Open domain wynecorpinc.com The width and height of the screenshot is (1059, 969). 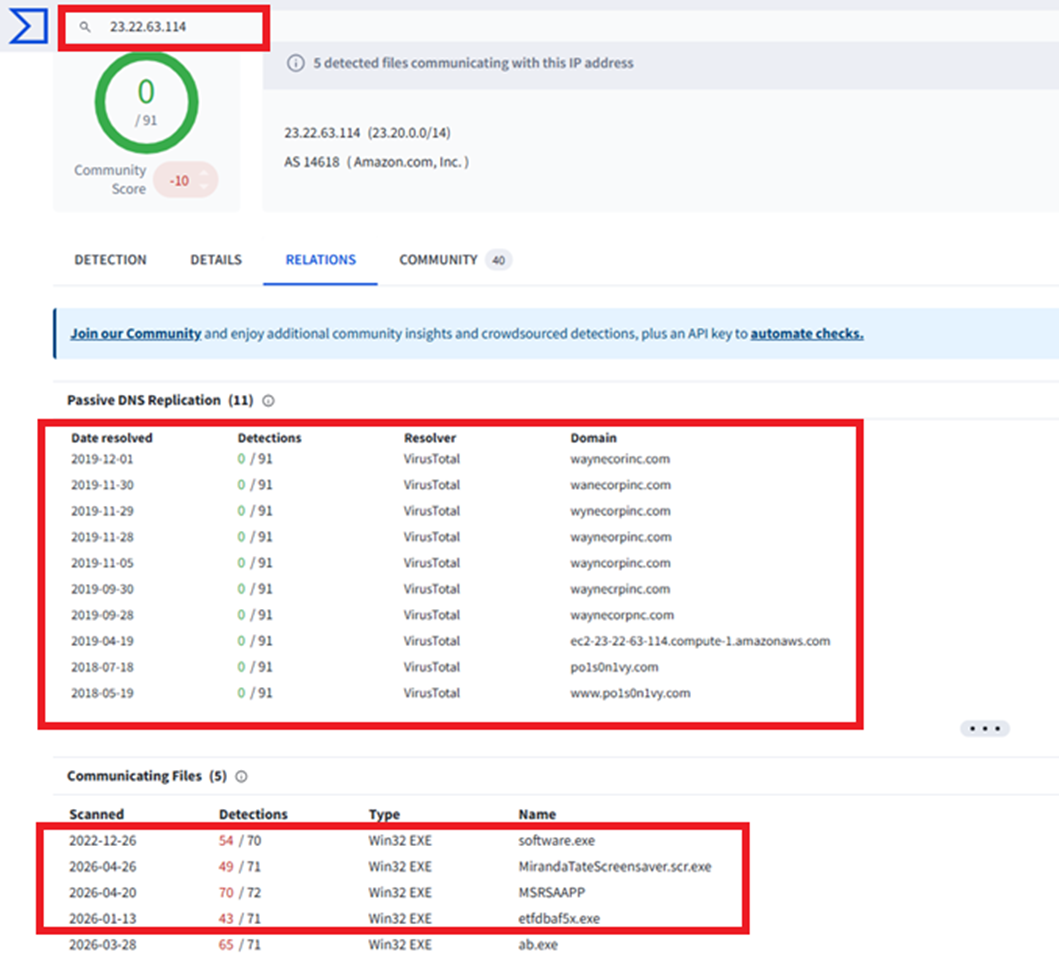(x=620, y=511)
